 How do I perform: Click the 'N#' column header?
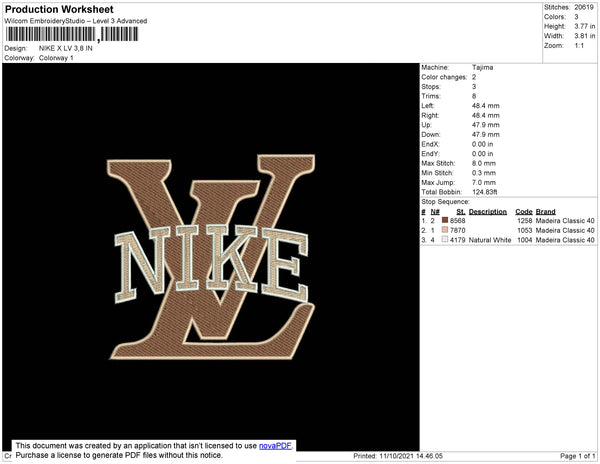(x=435, y=212)
